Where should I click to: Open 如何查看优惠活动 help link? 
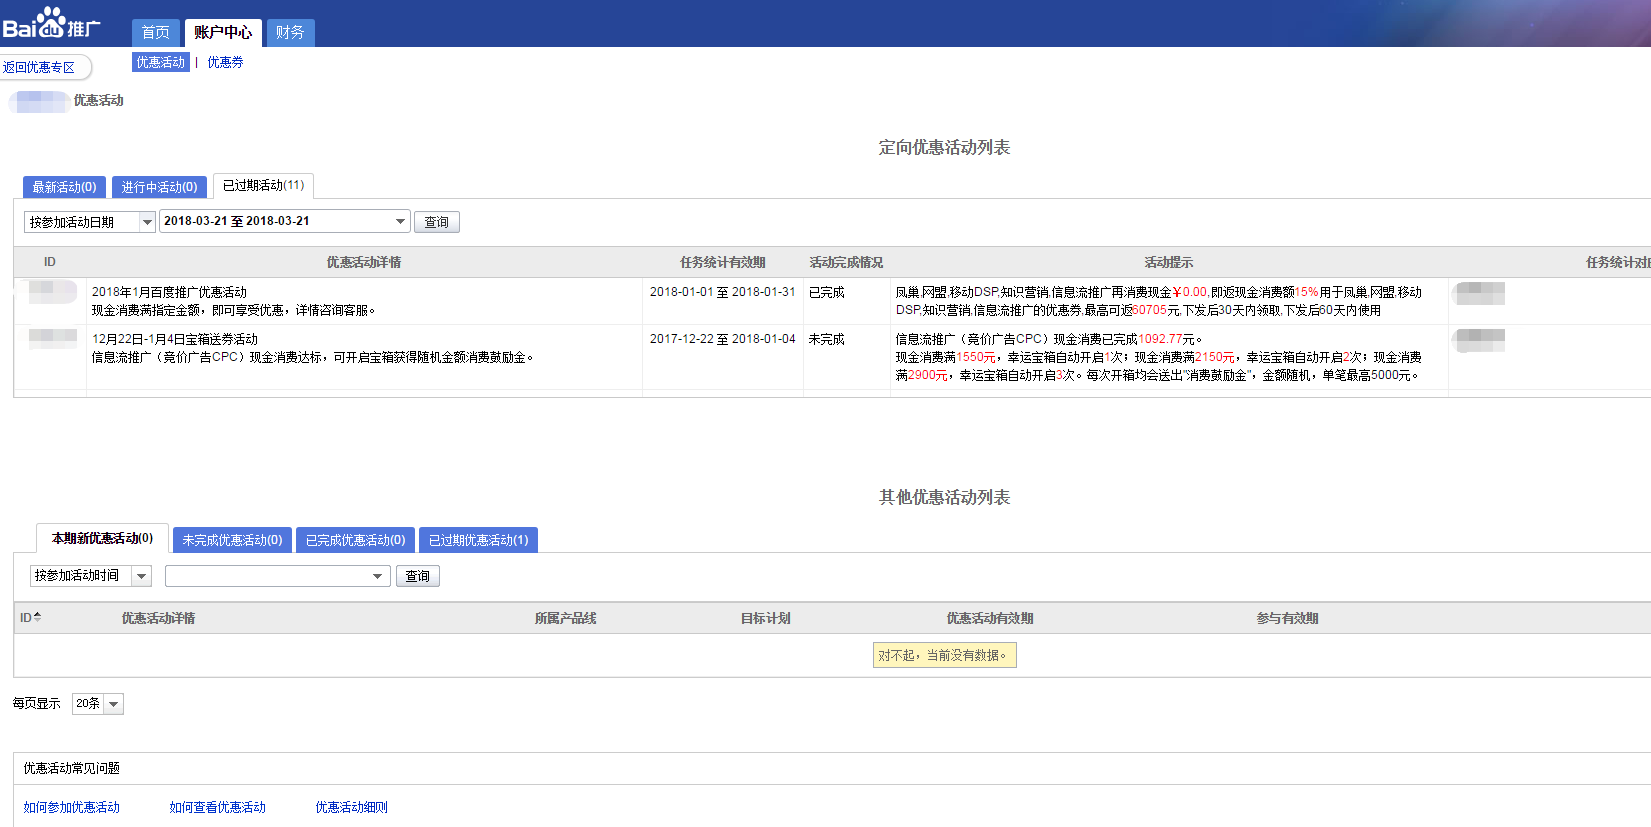(x=217, y=807)
